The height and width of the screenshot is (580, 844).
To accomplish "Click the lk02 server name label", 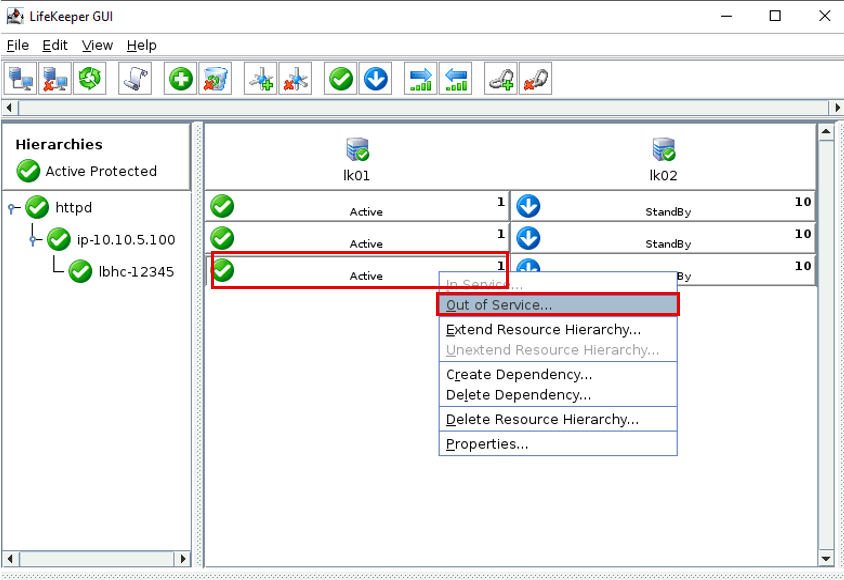I will click(663, 176).
